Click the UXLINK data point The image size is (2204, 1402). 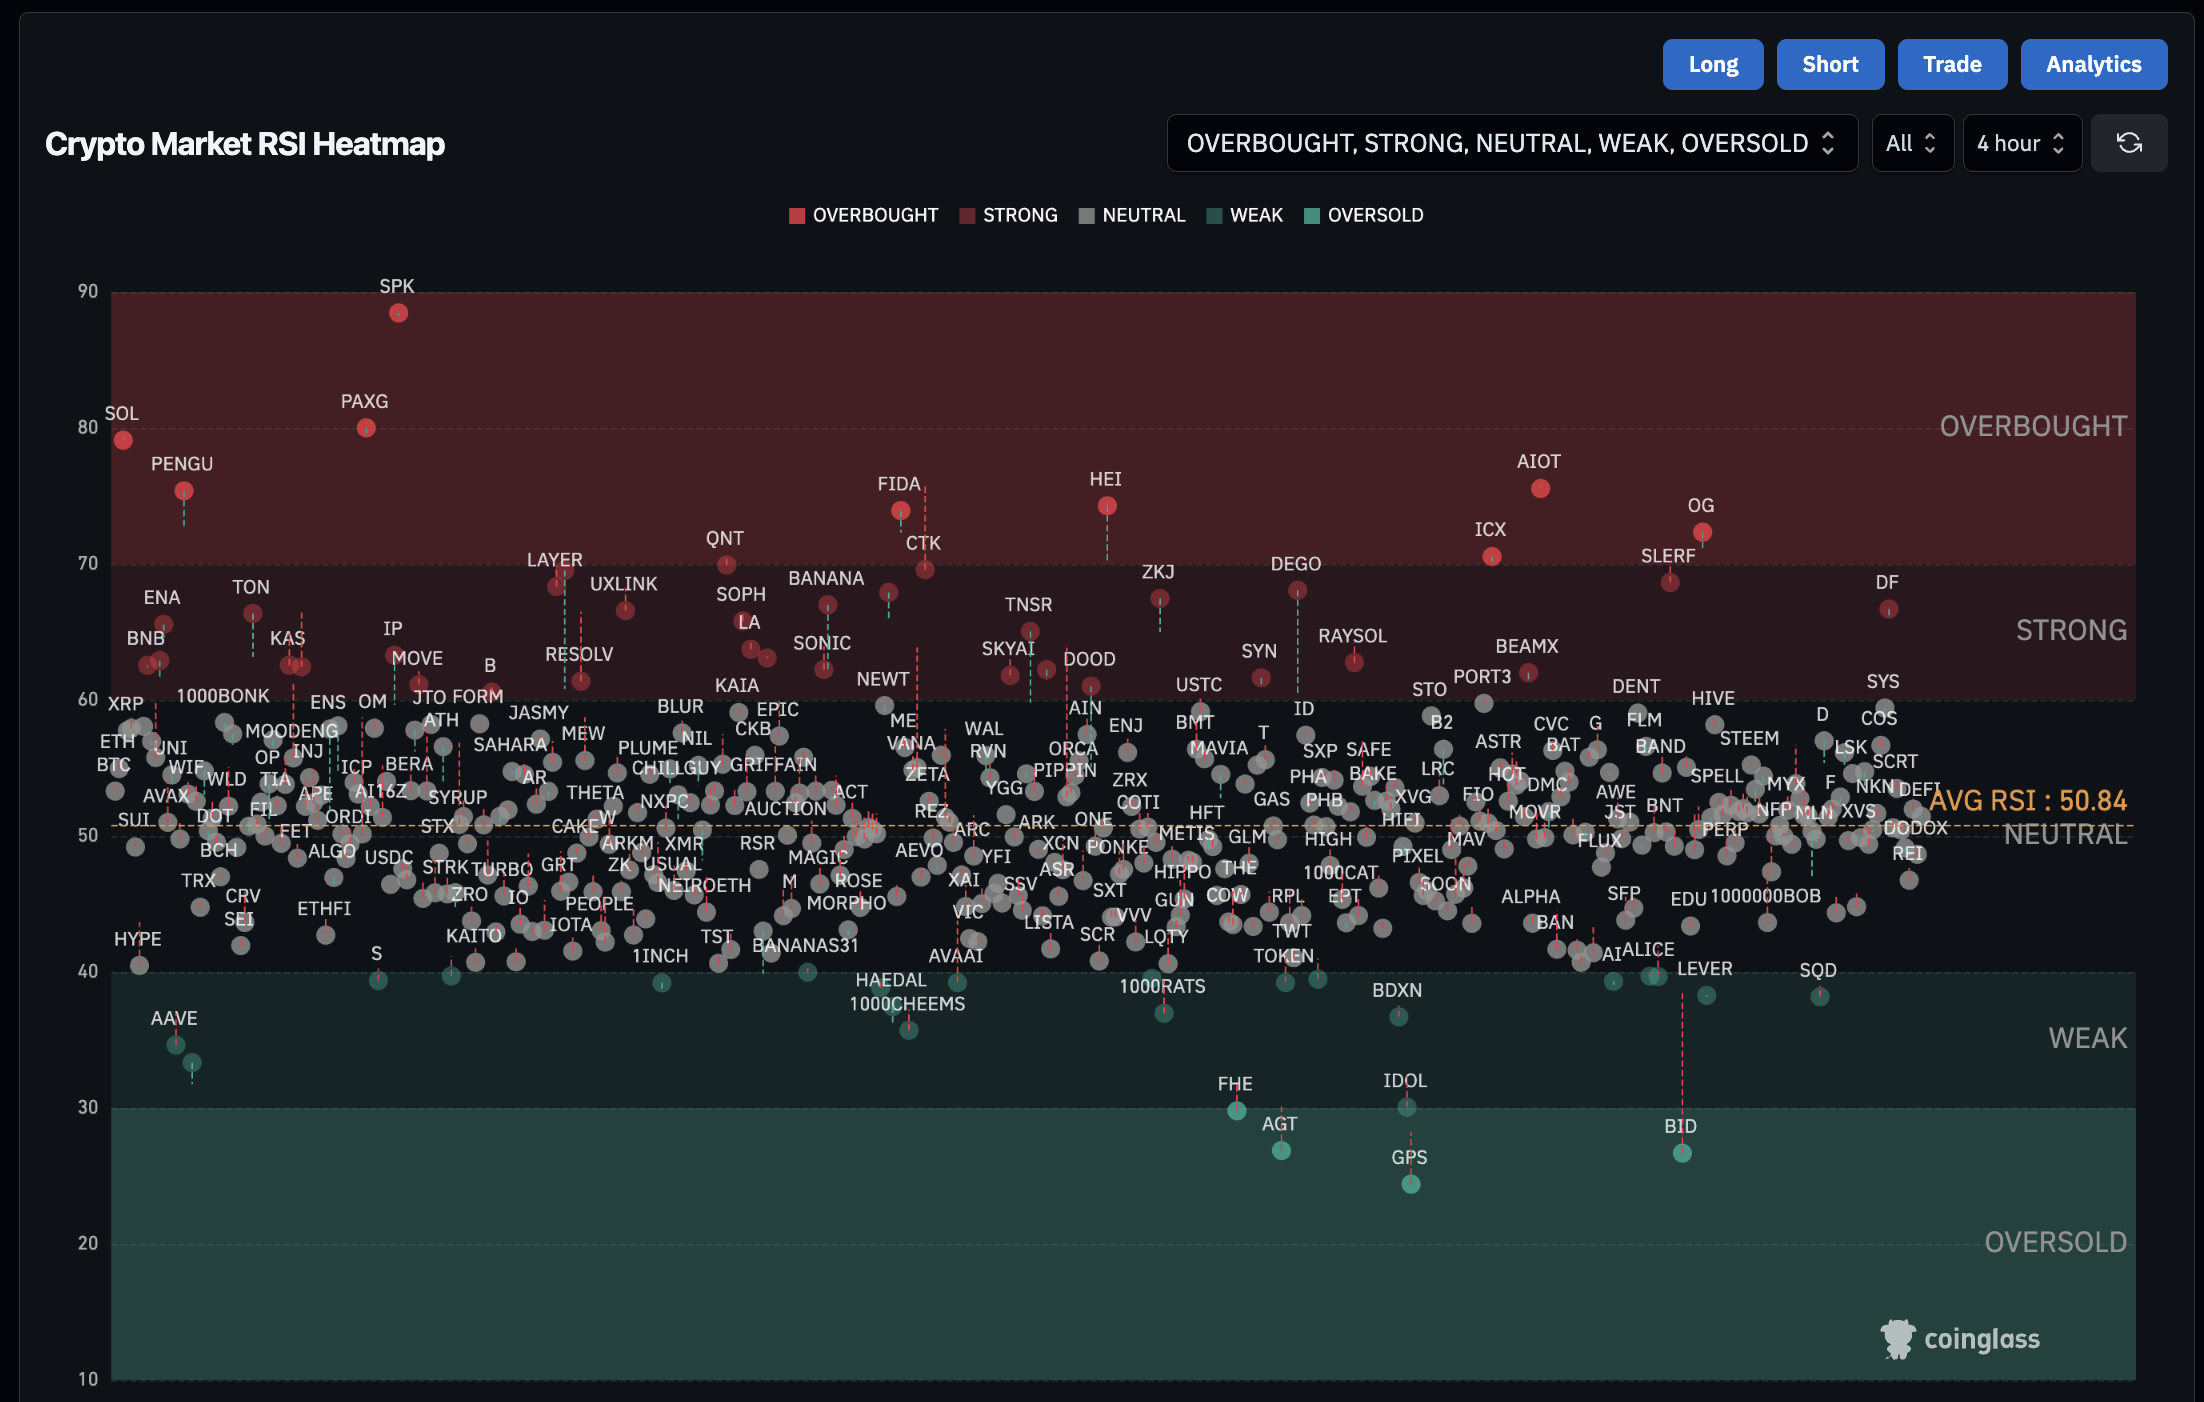[x=626, y=610]
